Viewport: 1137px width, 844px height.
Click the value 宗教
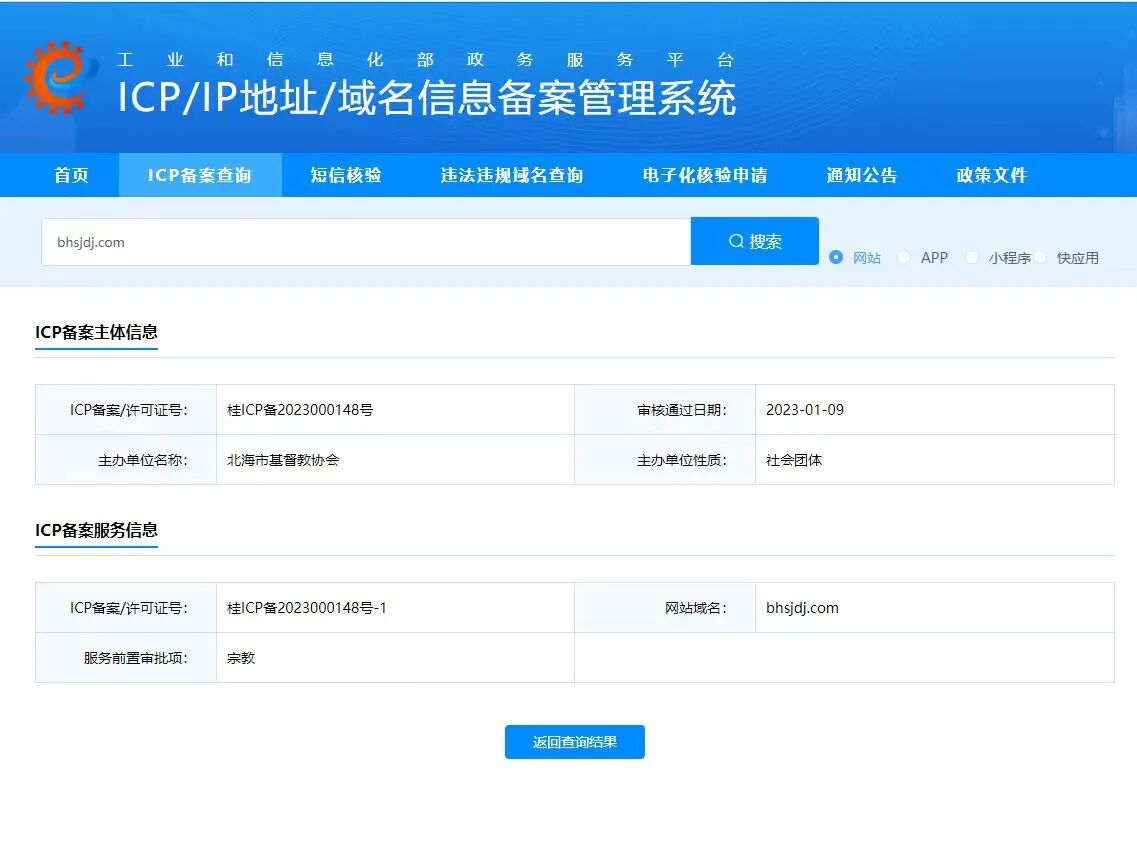pos(241,658)
